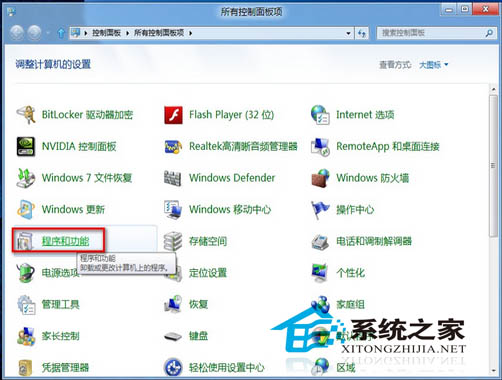Click the Flash Player (32 位) icon

[x=173, y=115]
